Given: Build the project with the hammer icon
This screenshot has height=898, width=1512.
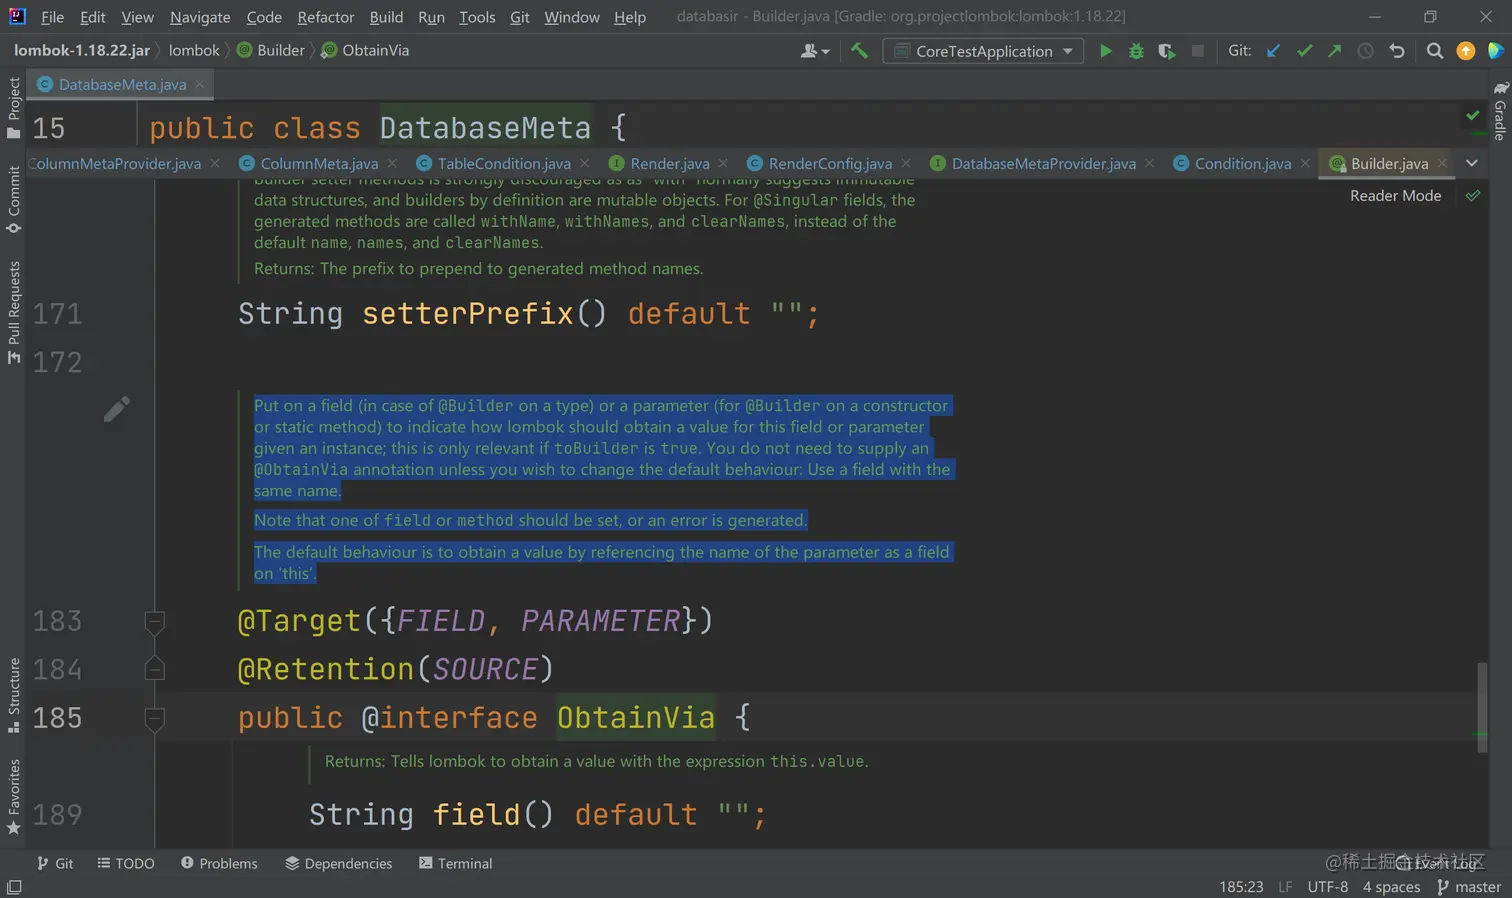Looking at the screenshot, I should [x=859, y=51].
